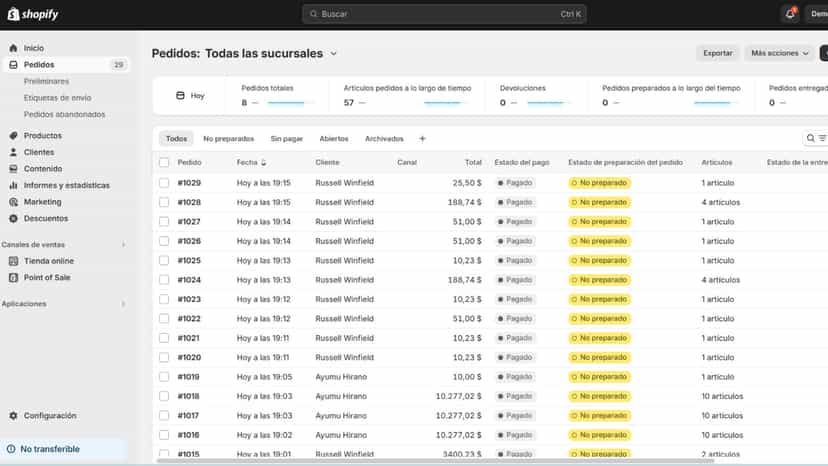Click the Point of Sale icon
This screenshot has width=828, height=466.
pyautogui.click(x=13, y=277)
